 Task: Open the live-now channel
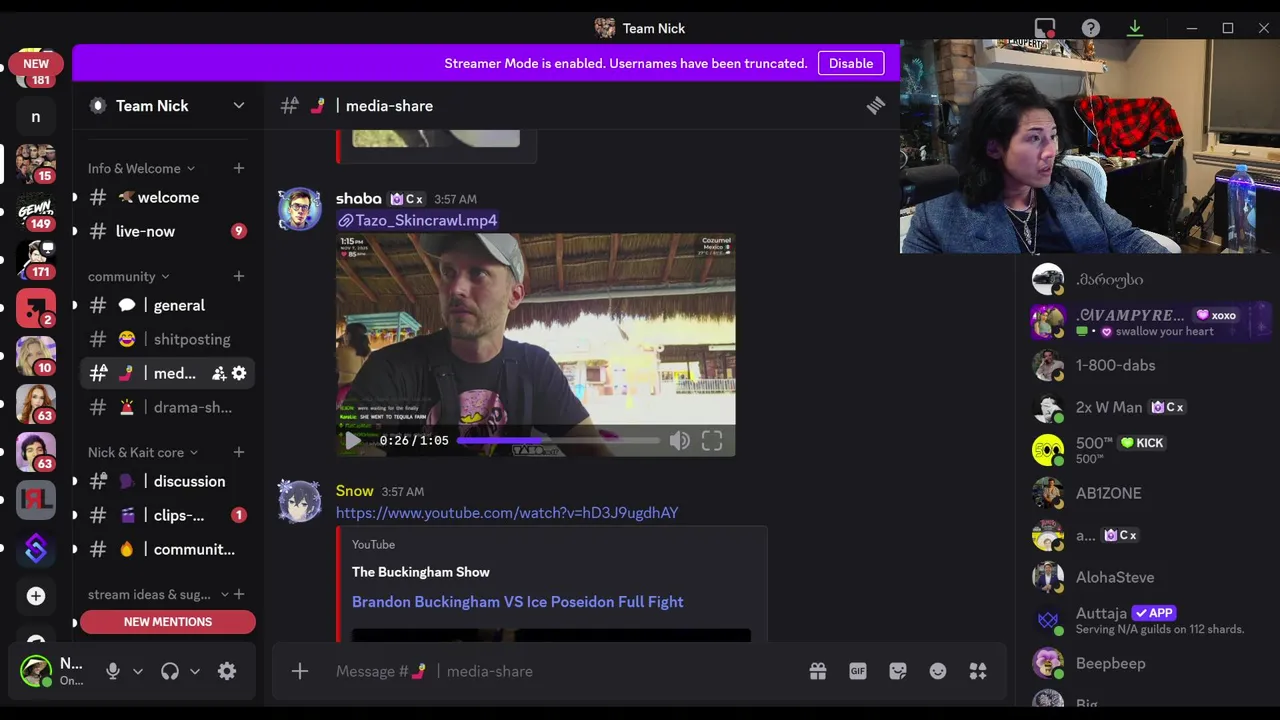pyautogui.click(x=168, y=231)
